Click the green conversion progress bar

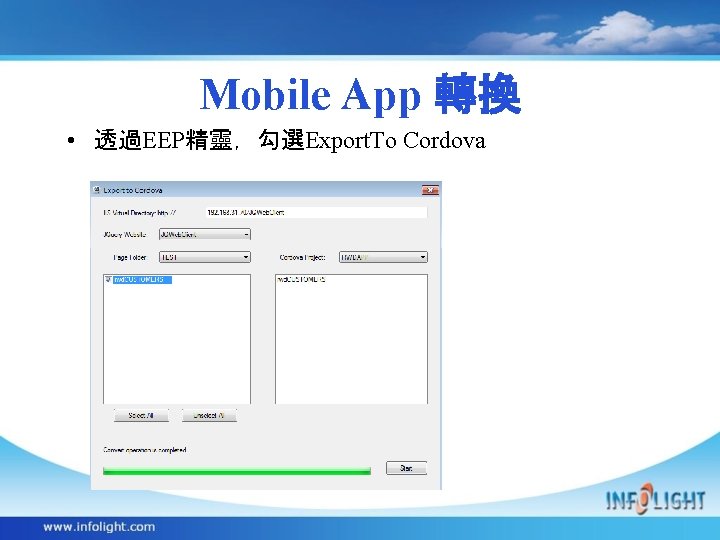tap(237, 471)
